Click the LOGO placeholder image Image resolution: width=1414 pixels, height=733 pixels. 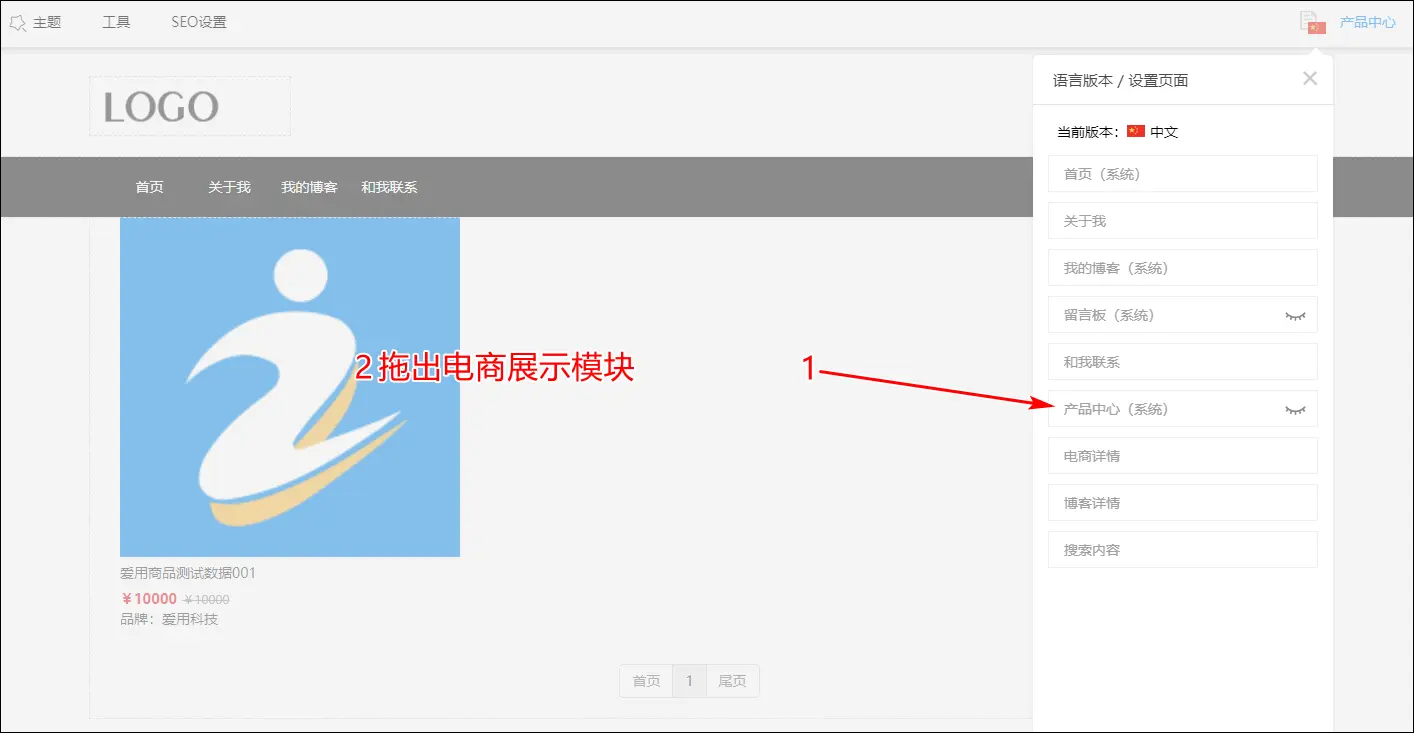click(x=189, y=106)
